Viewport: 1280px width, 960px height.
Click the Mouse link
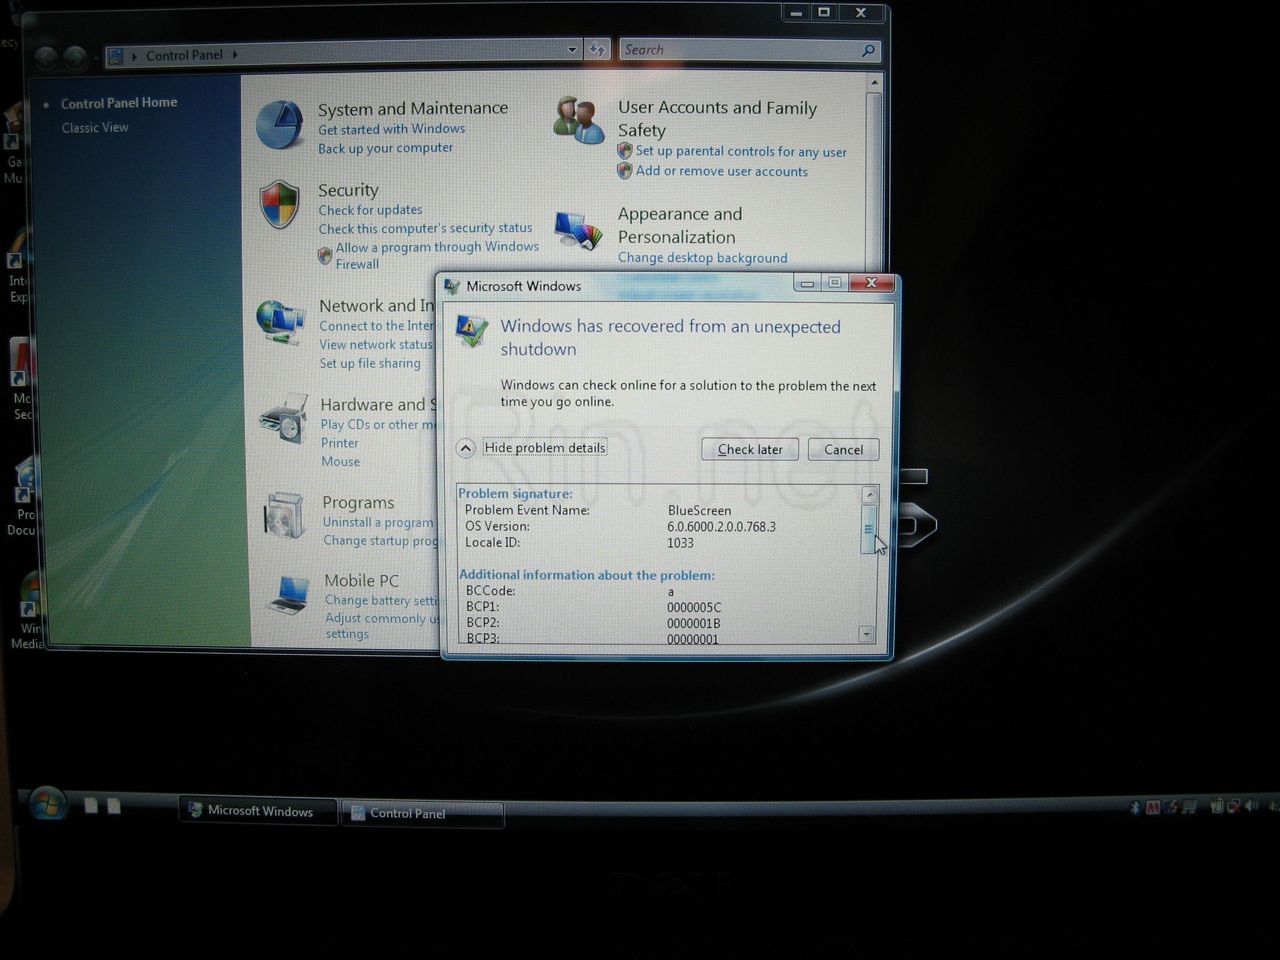pyautogui.click(x=341, y=462)
